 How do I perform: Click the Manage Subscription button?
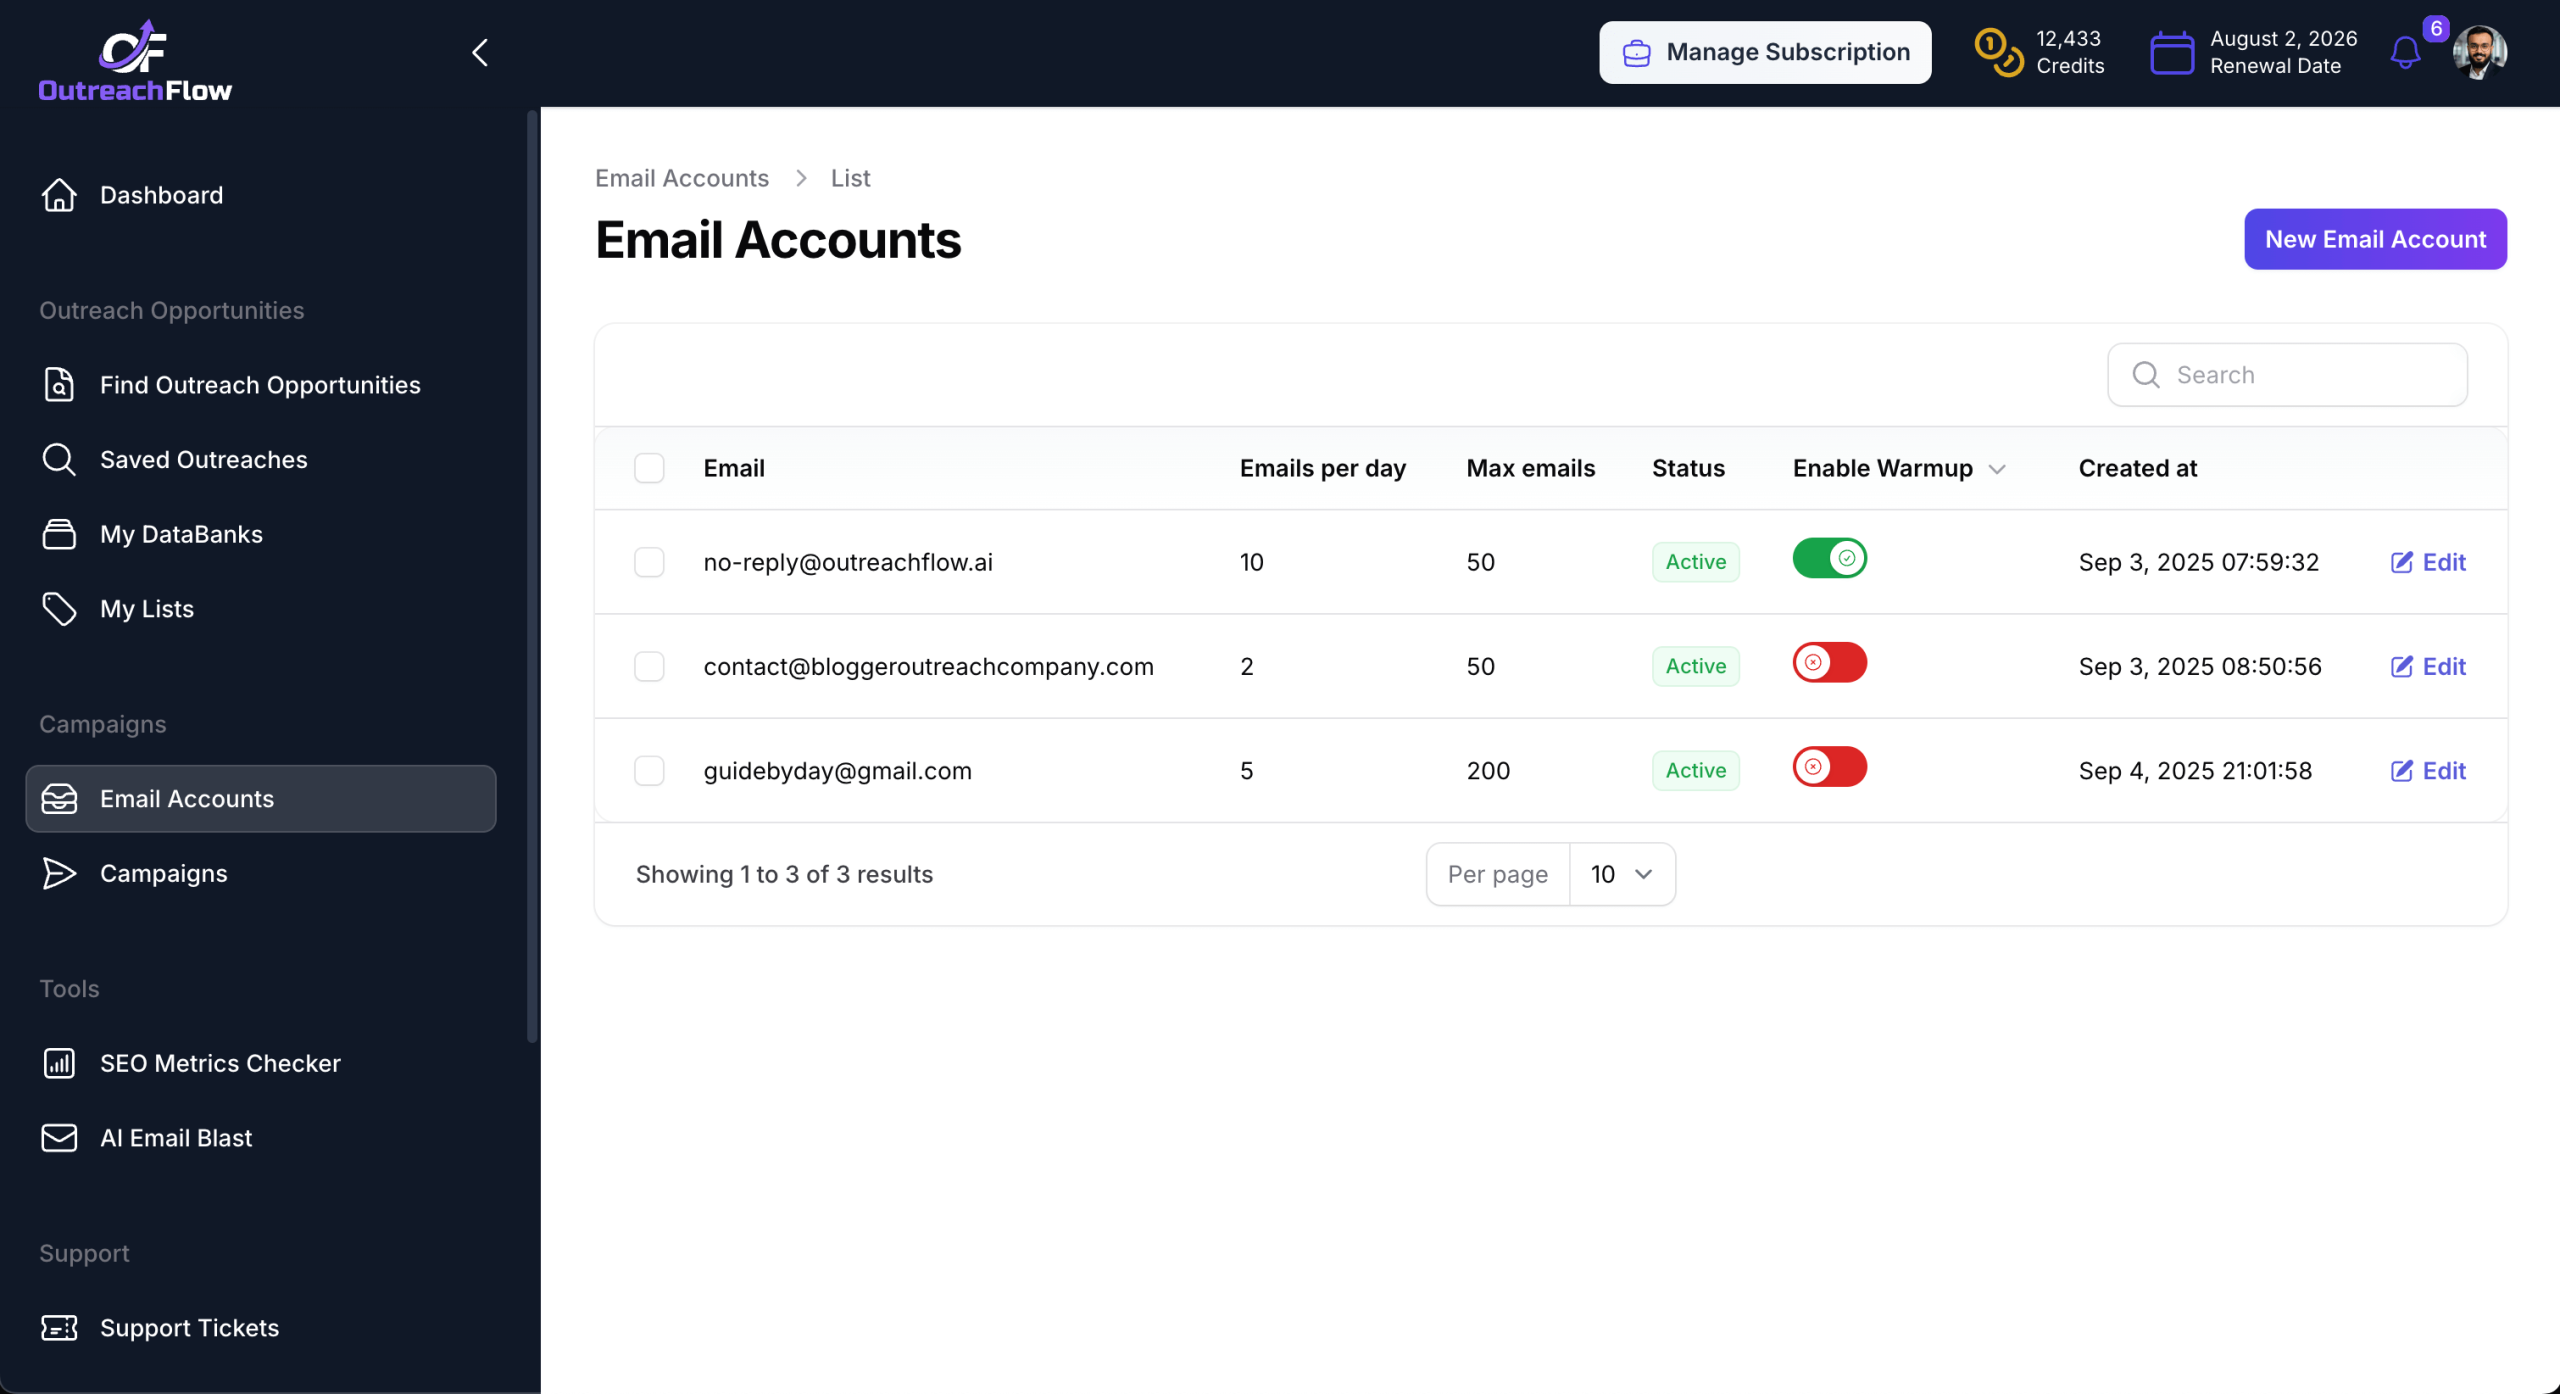[x=1764, y=52]
